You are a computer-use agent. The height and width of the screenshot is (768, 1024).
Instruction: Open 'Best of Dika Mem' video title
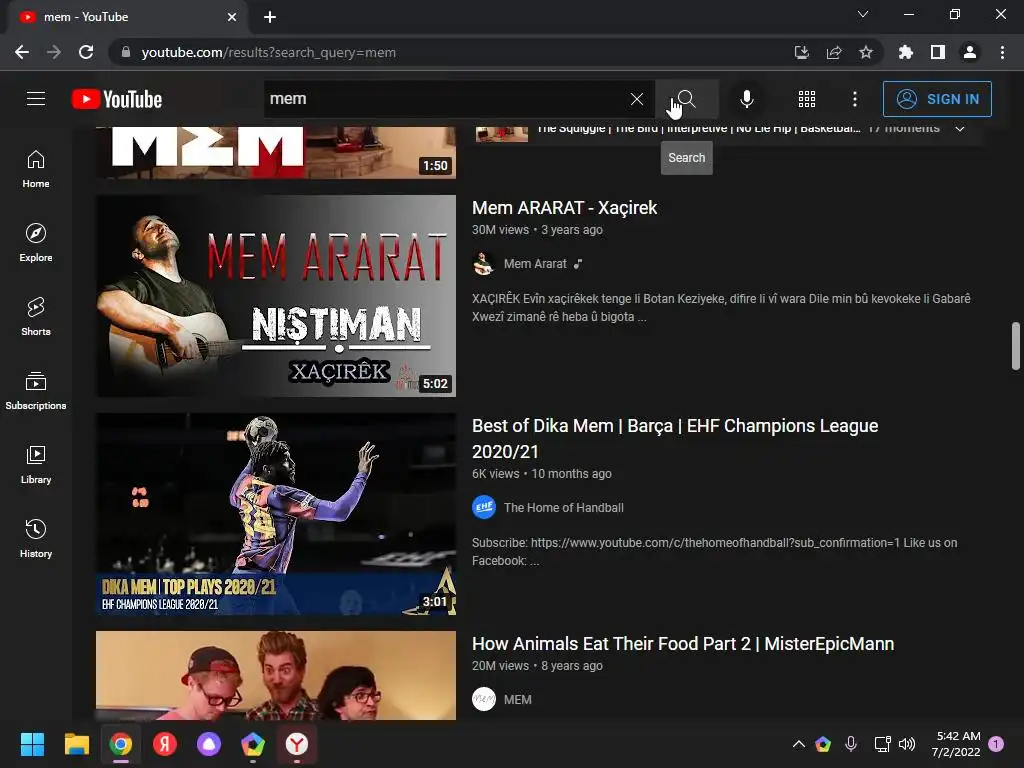click(675, 438)
